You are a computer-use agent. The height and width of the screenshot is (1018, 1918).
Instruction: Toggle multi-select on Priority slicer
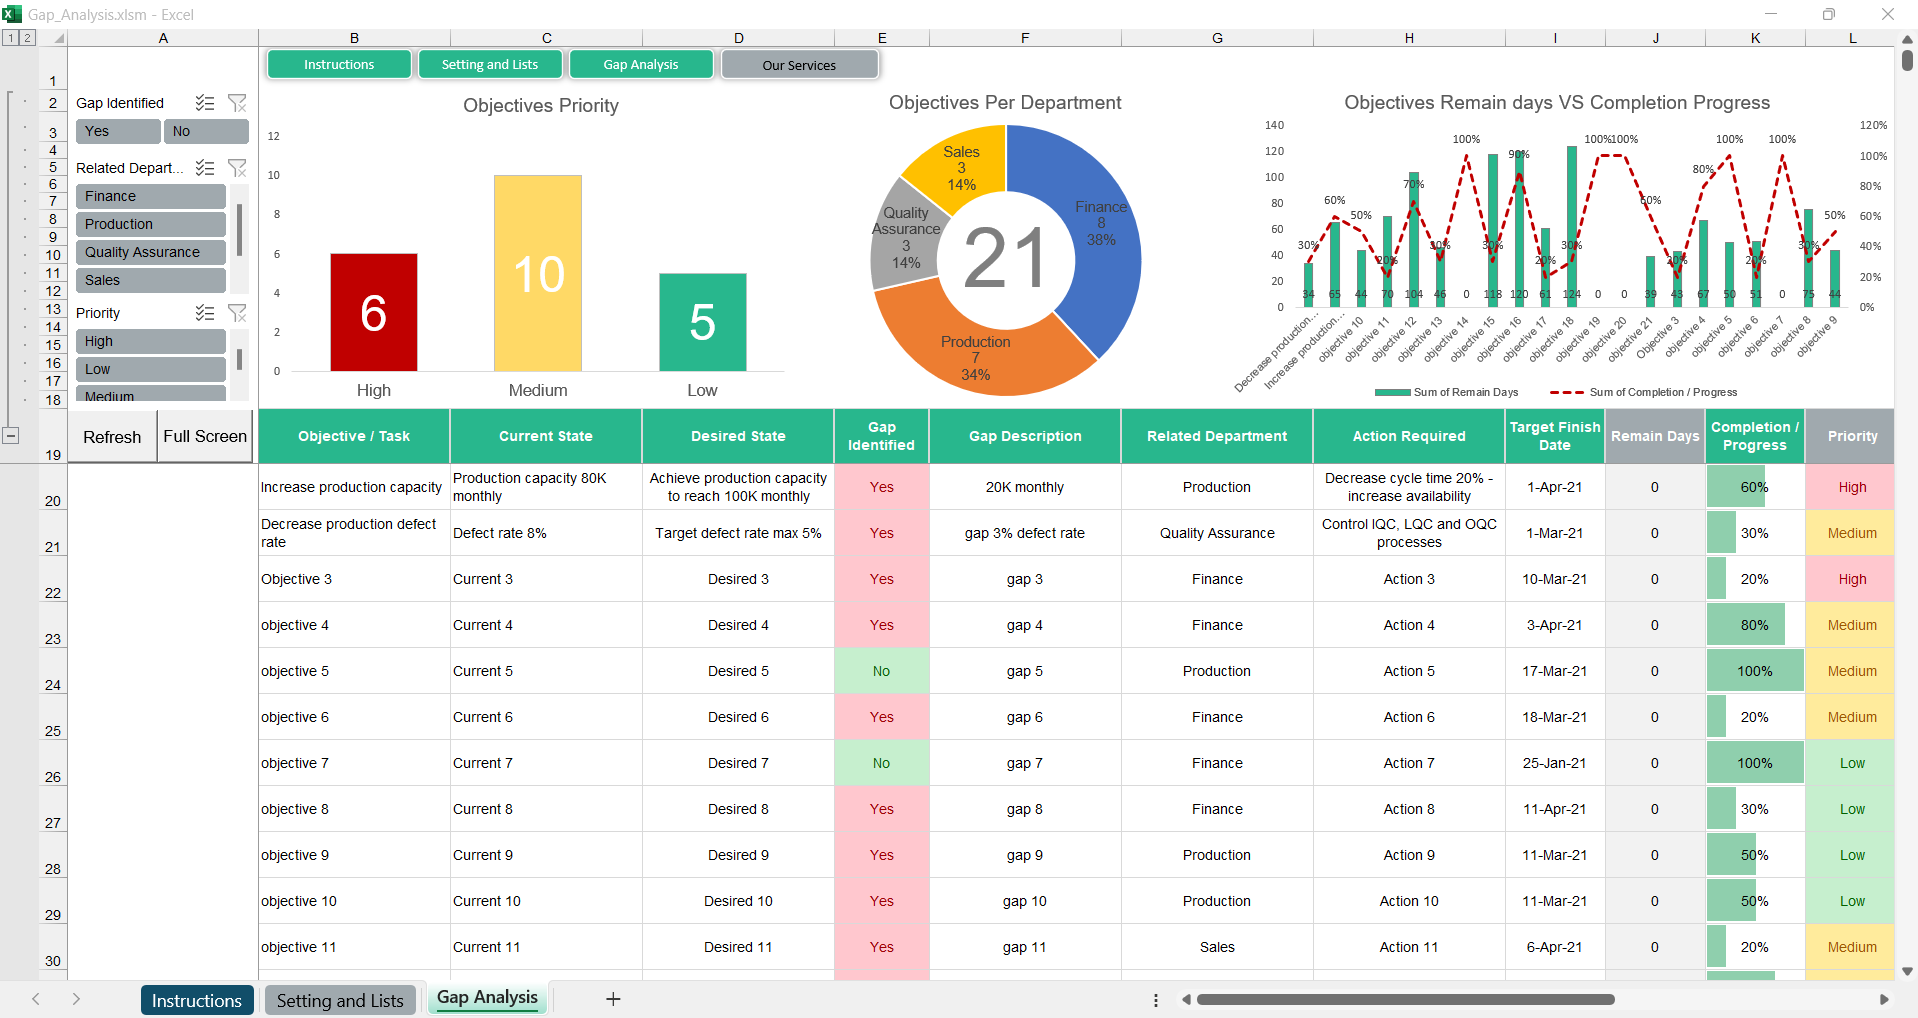(x=205, y=313)
